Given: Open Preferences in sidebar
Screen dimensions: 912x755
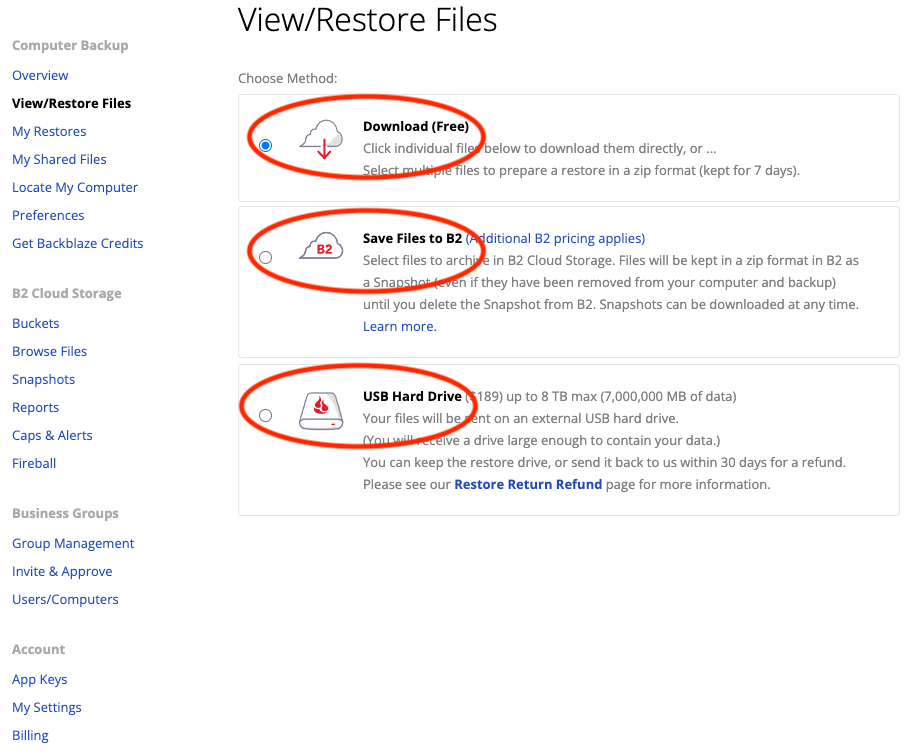Looking at the screenshot, I should [48, 215].
